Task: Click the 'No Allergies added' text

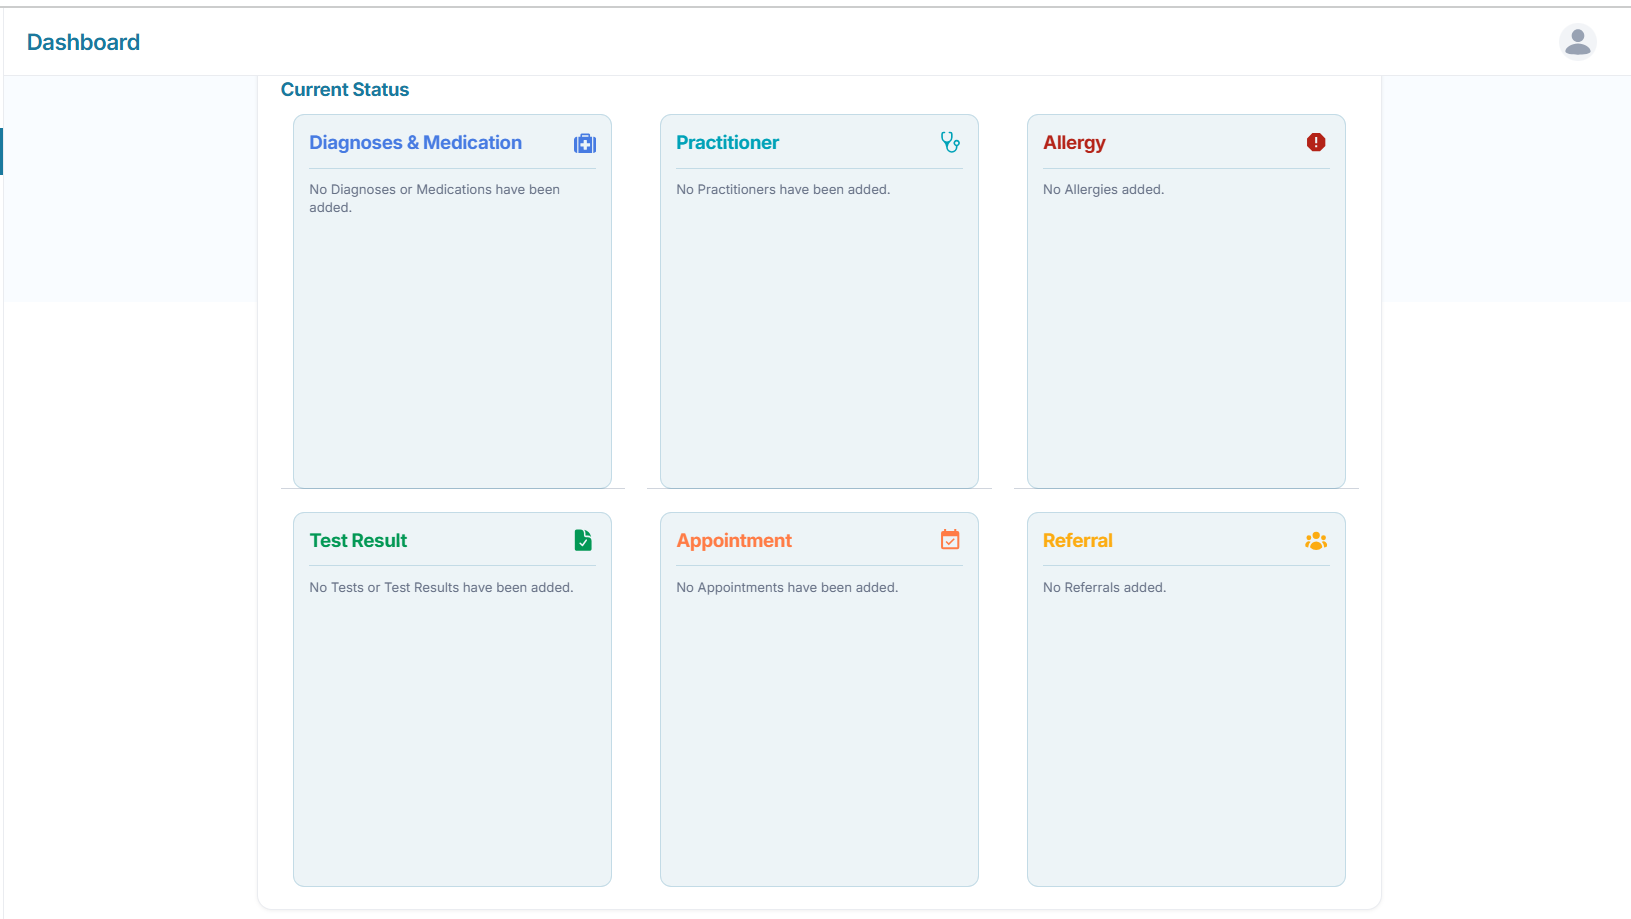Action: pos(1103,190)
